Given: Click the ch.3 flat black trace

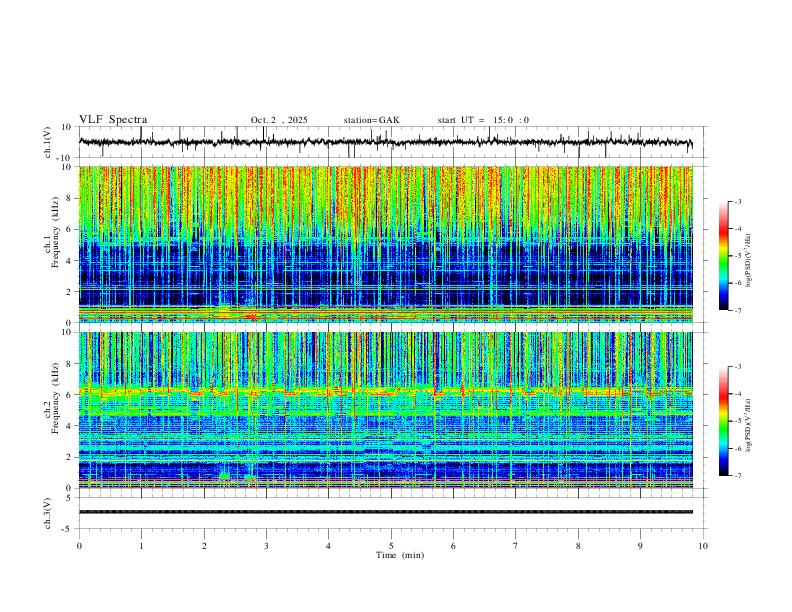Looking at the screenshot, I should click(x=386, y=512).
